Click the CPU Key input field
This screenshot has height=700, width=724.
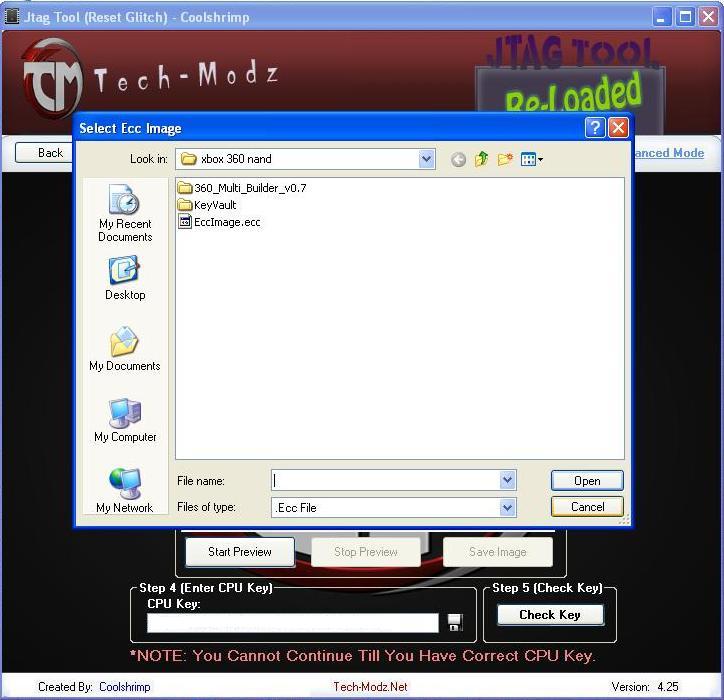[292, 623]
